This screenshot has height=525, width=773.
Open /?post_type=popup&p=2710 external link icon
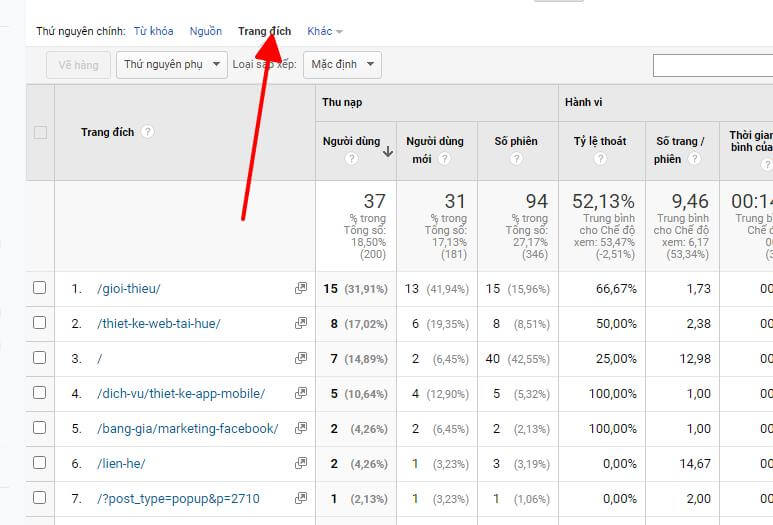(x=301, y=498)
